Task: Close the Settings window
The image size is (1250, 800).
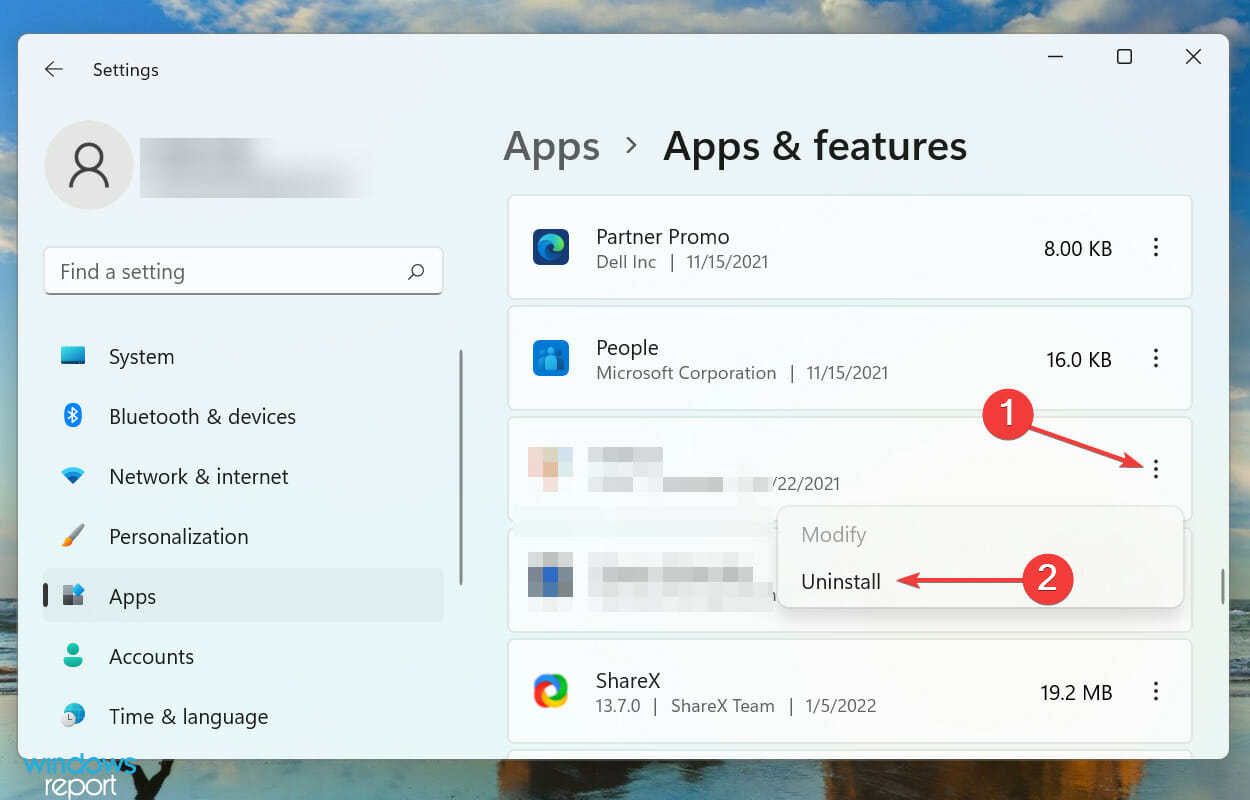Action: (1193, 57)
